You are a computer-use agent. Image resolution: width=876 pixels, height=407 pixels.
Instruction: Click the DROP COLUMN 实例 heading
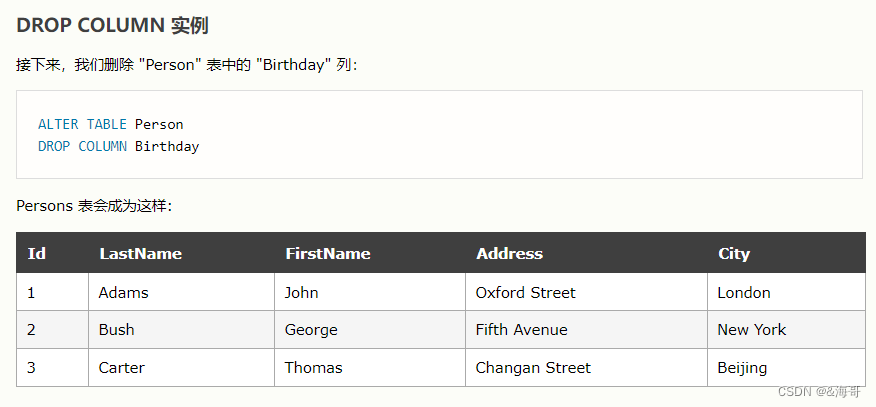pos(112,26)
